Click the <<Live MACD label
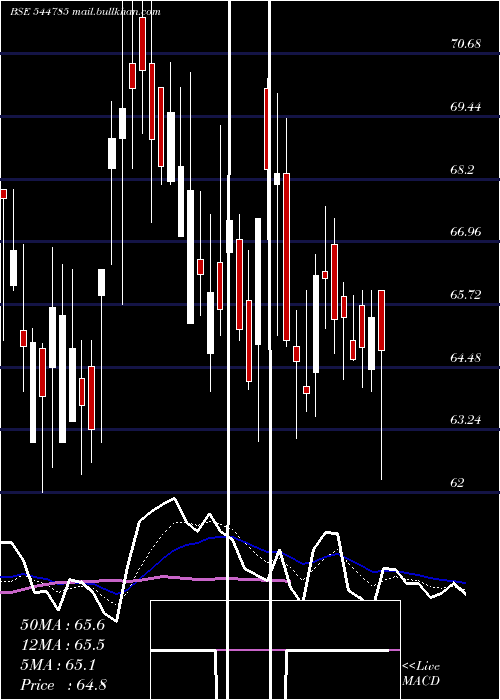This screenshot has width=500, height=700. click(421, 674)
